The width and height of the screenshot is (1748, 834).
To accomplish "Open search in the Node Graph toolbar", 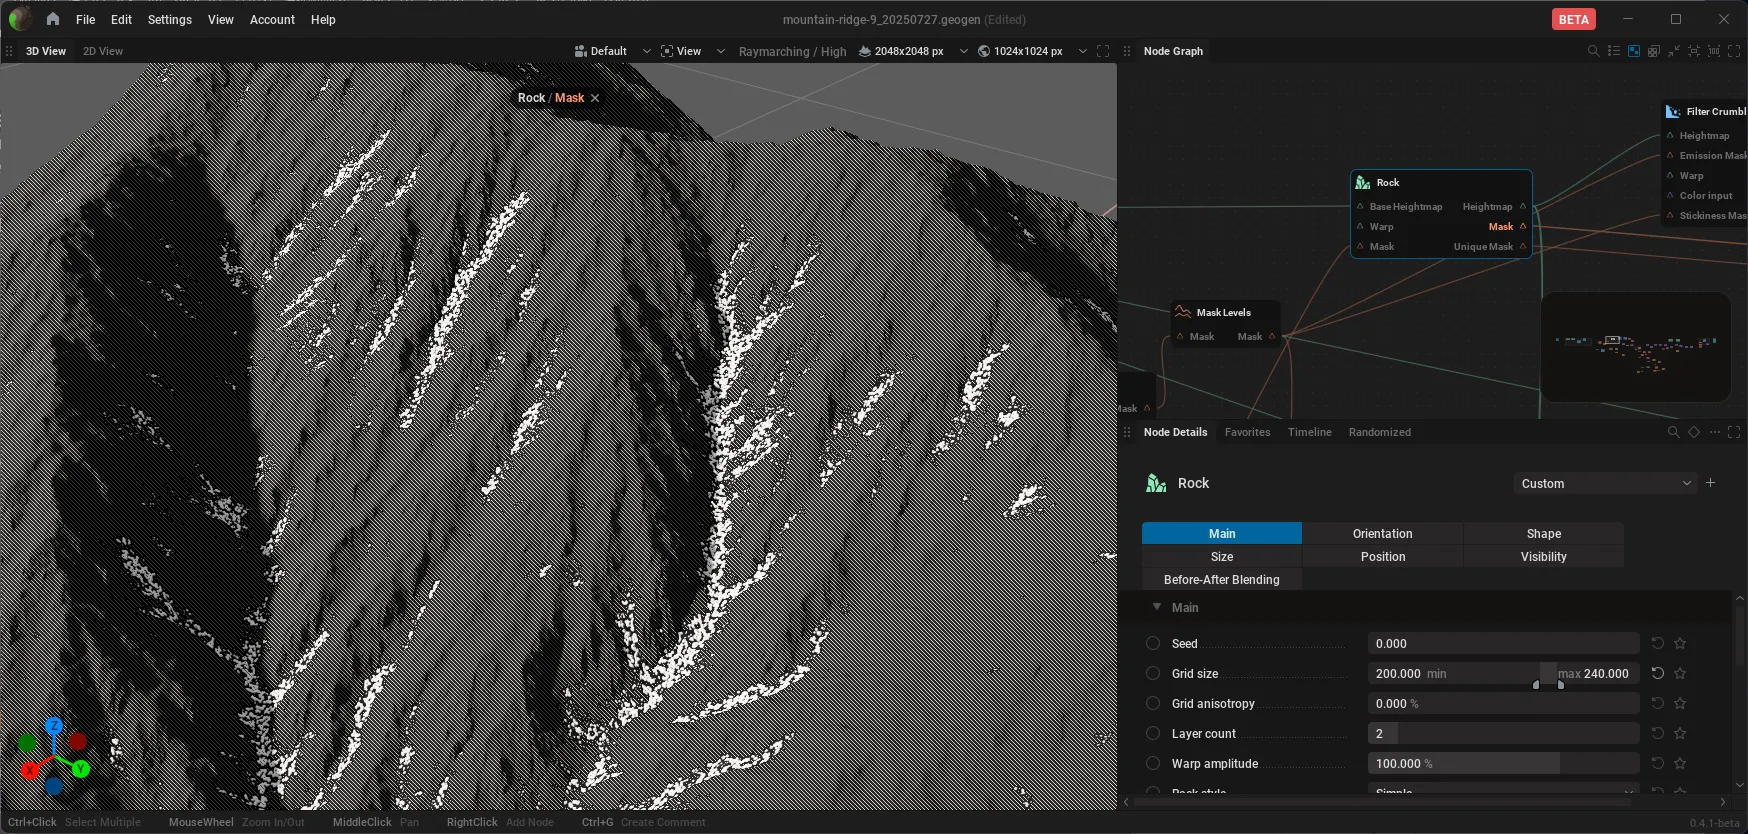I will [x=1593, y=51].
